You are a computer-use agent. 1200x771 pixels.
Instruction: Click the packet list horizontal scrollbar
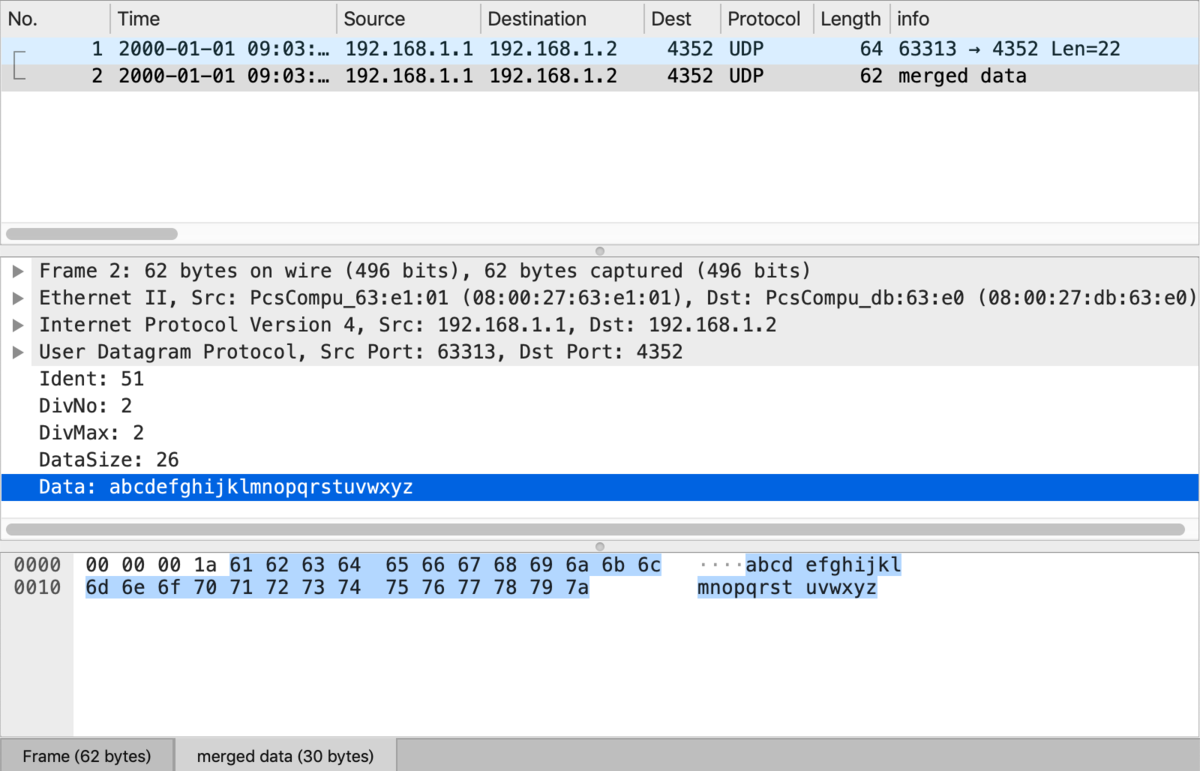(x=92, y=234)
